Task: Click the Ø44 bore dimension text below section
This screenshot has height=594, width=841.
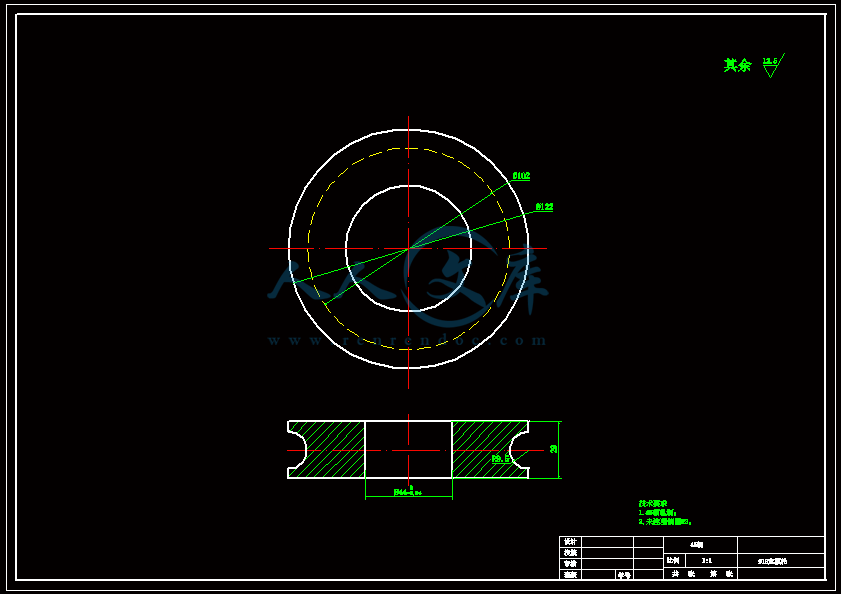Action: pos(408,492)
